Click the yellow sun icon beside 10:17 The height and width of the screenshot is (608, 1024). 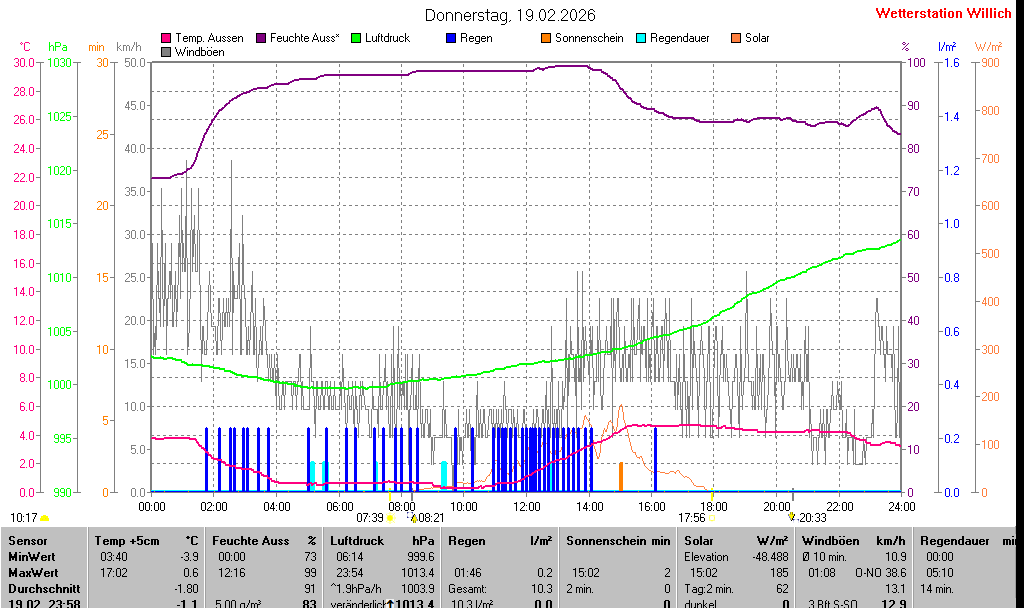(44, 519)
